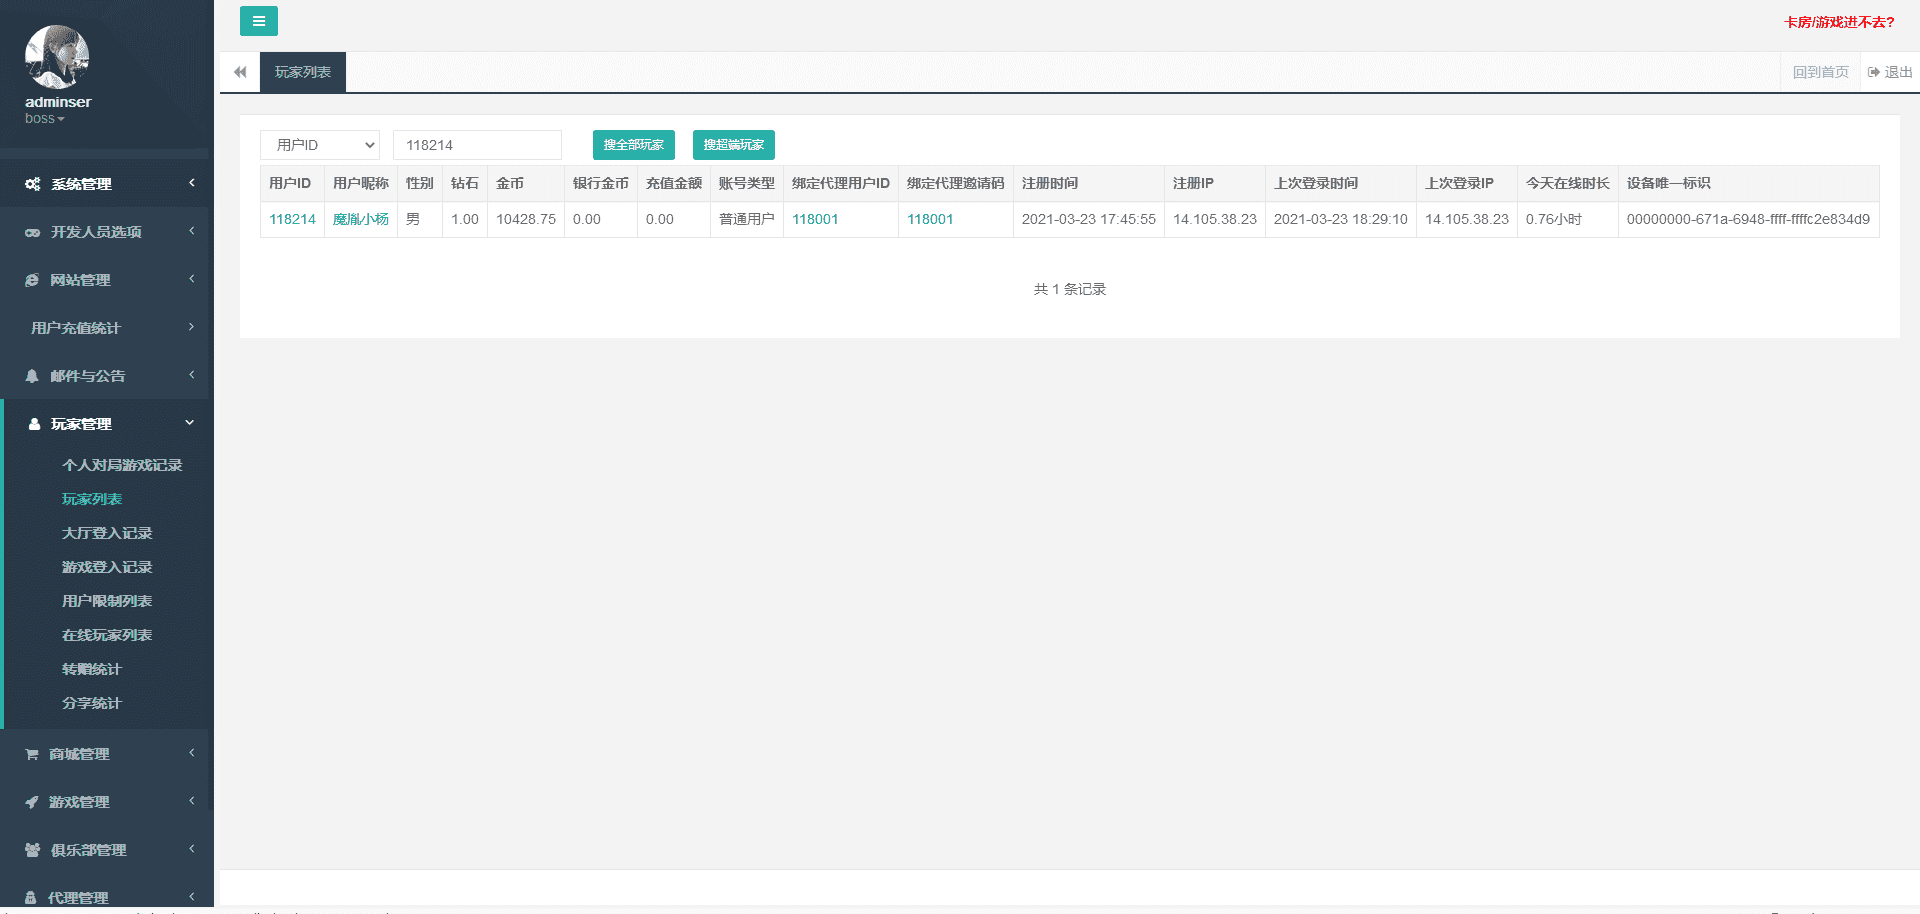Open the 用户ID search type dropdown
The width and height of the screenshot is (1920, 914).
(x=320, y=145)
